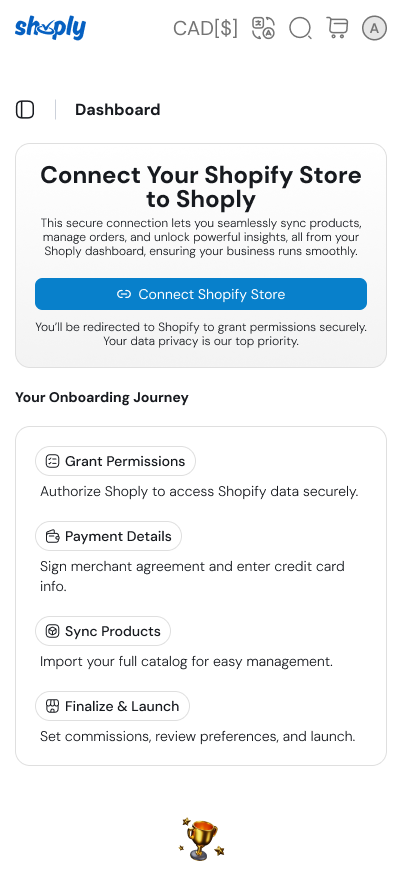Click the link icon inside Connect button
402x874 pixels.
[124, 294]
